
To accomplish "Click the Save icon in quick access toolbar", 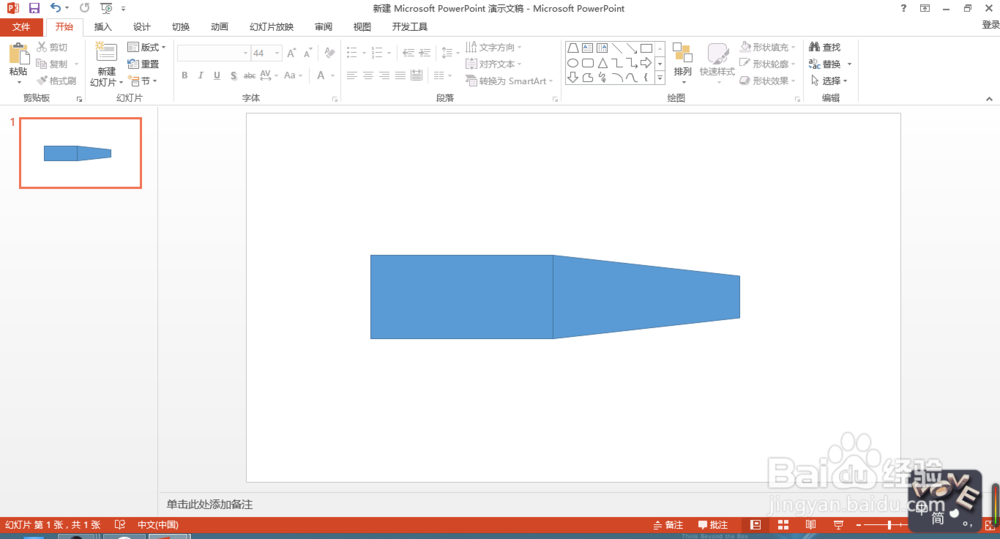I will 34,8.
